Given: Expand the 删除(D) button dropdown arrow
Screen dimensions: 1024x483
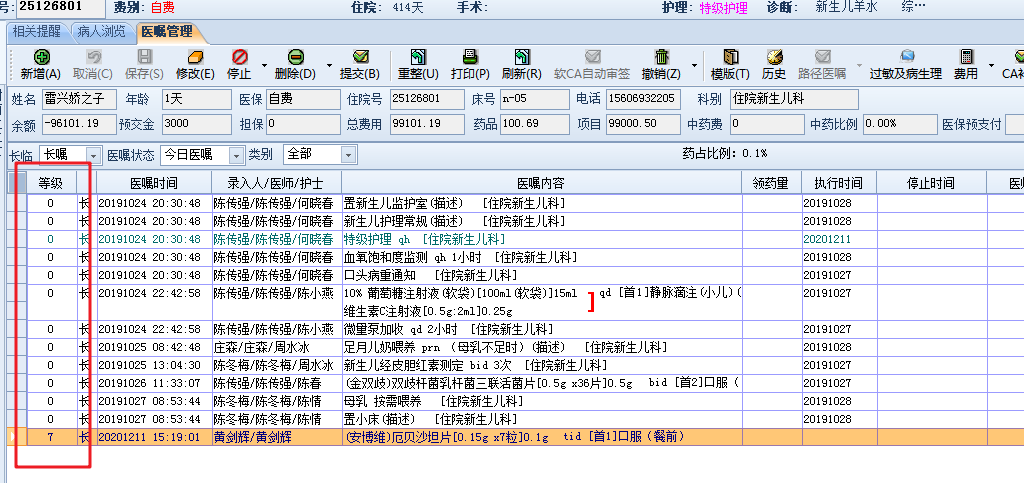Looking at the screenshot, I should [328, 65].
